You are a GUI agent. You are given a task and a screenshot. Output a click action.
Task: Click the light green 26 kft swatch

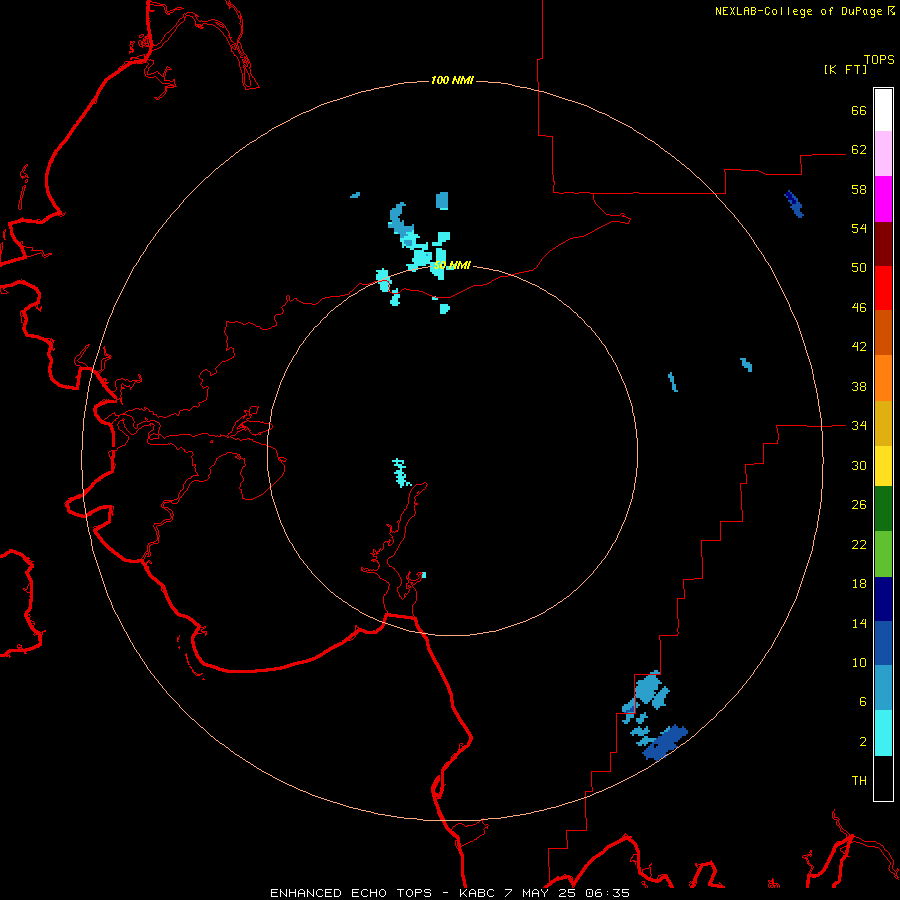(x=883, y=553)
